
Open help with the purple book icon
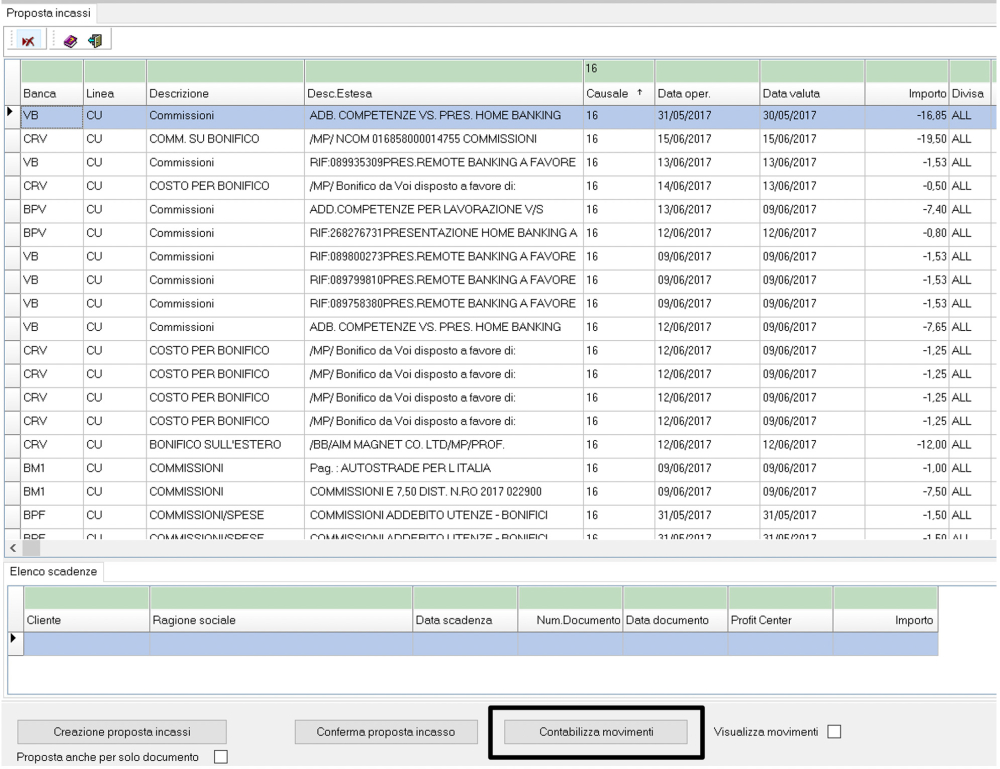[x=71, y=40]
